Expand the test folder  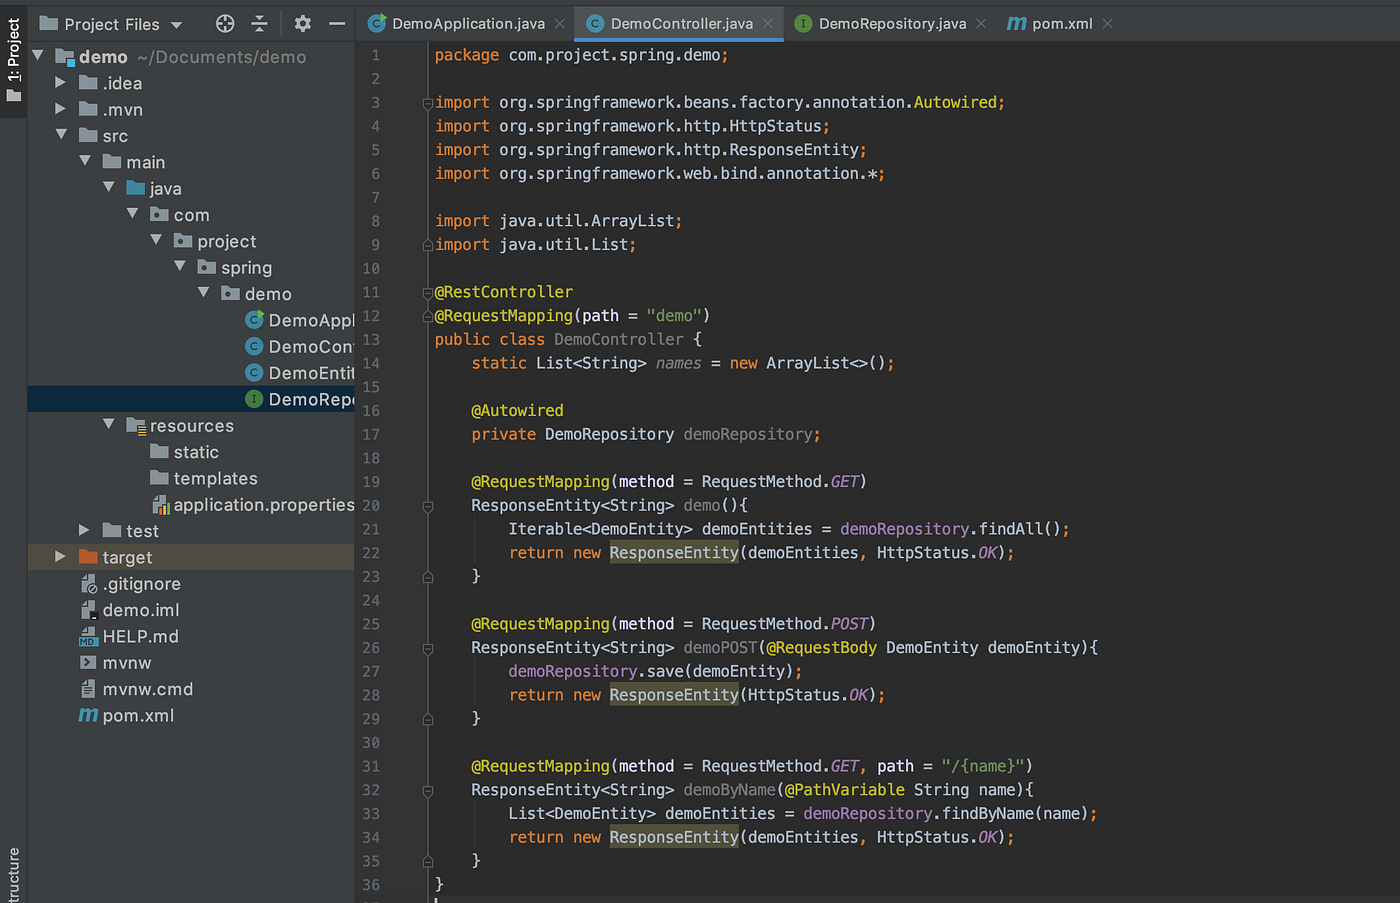point(85,530)
